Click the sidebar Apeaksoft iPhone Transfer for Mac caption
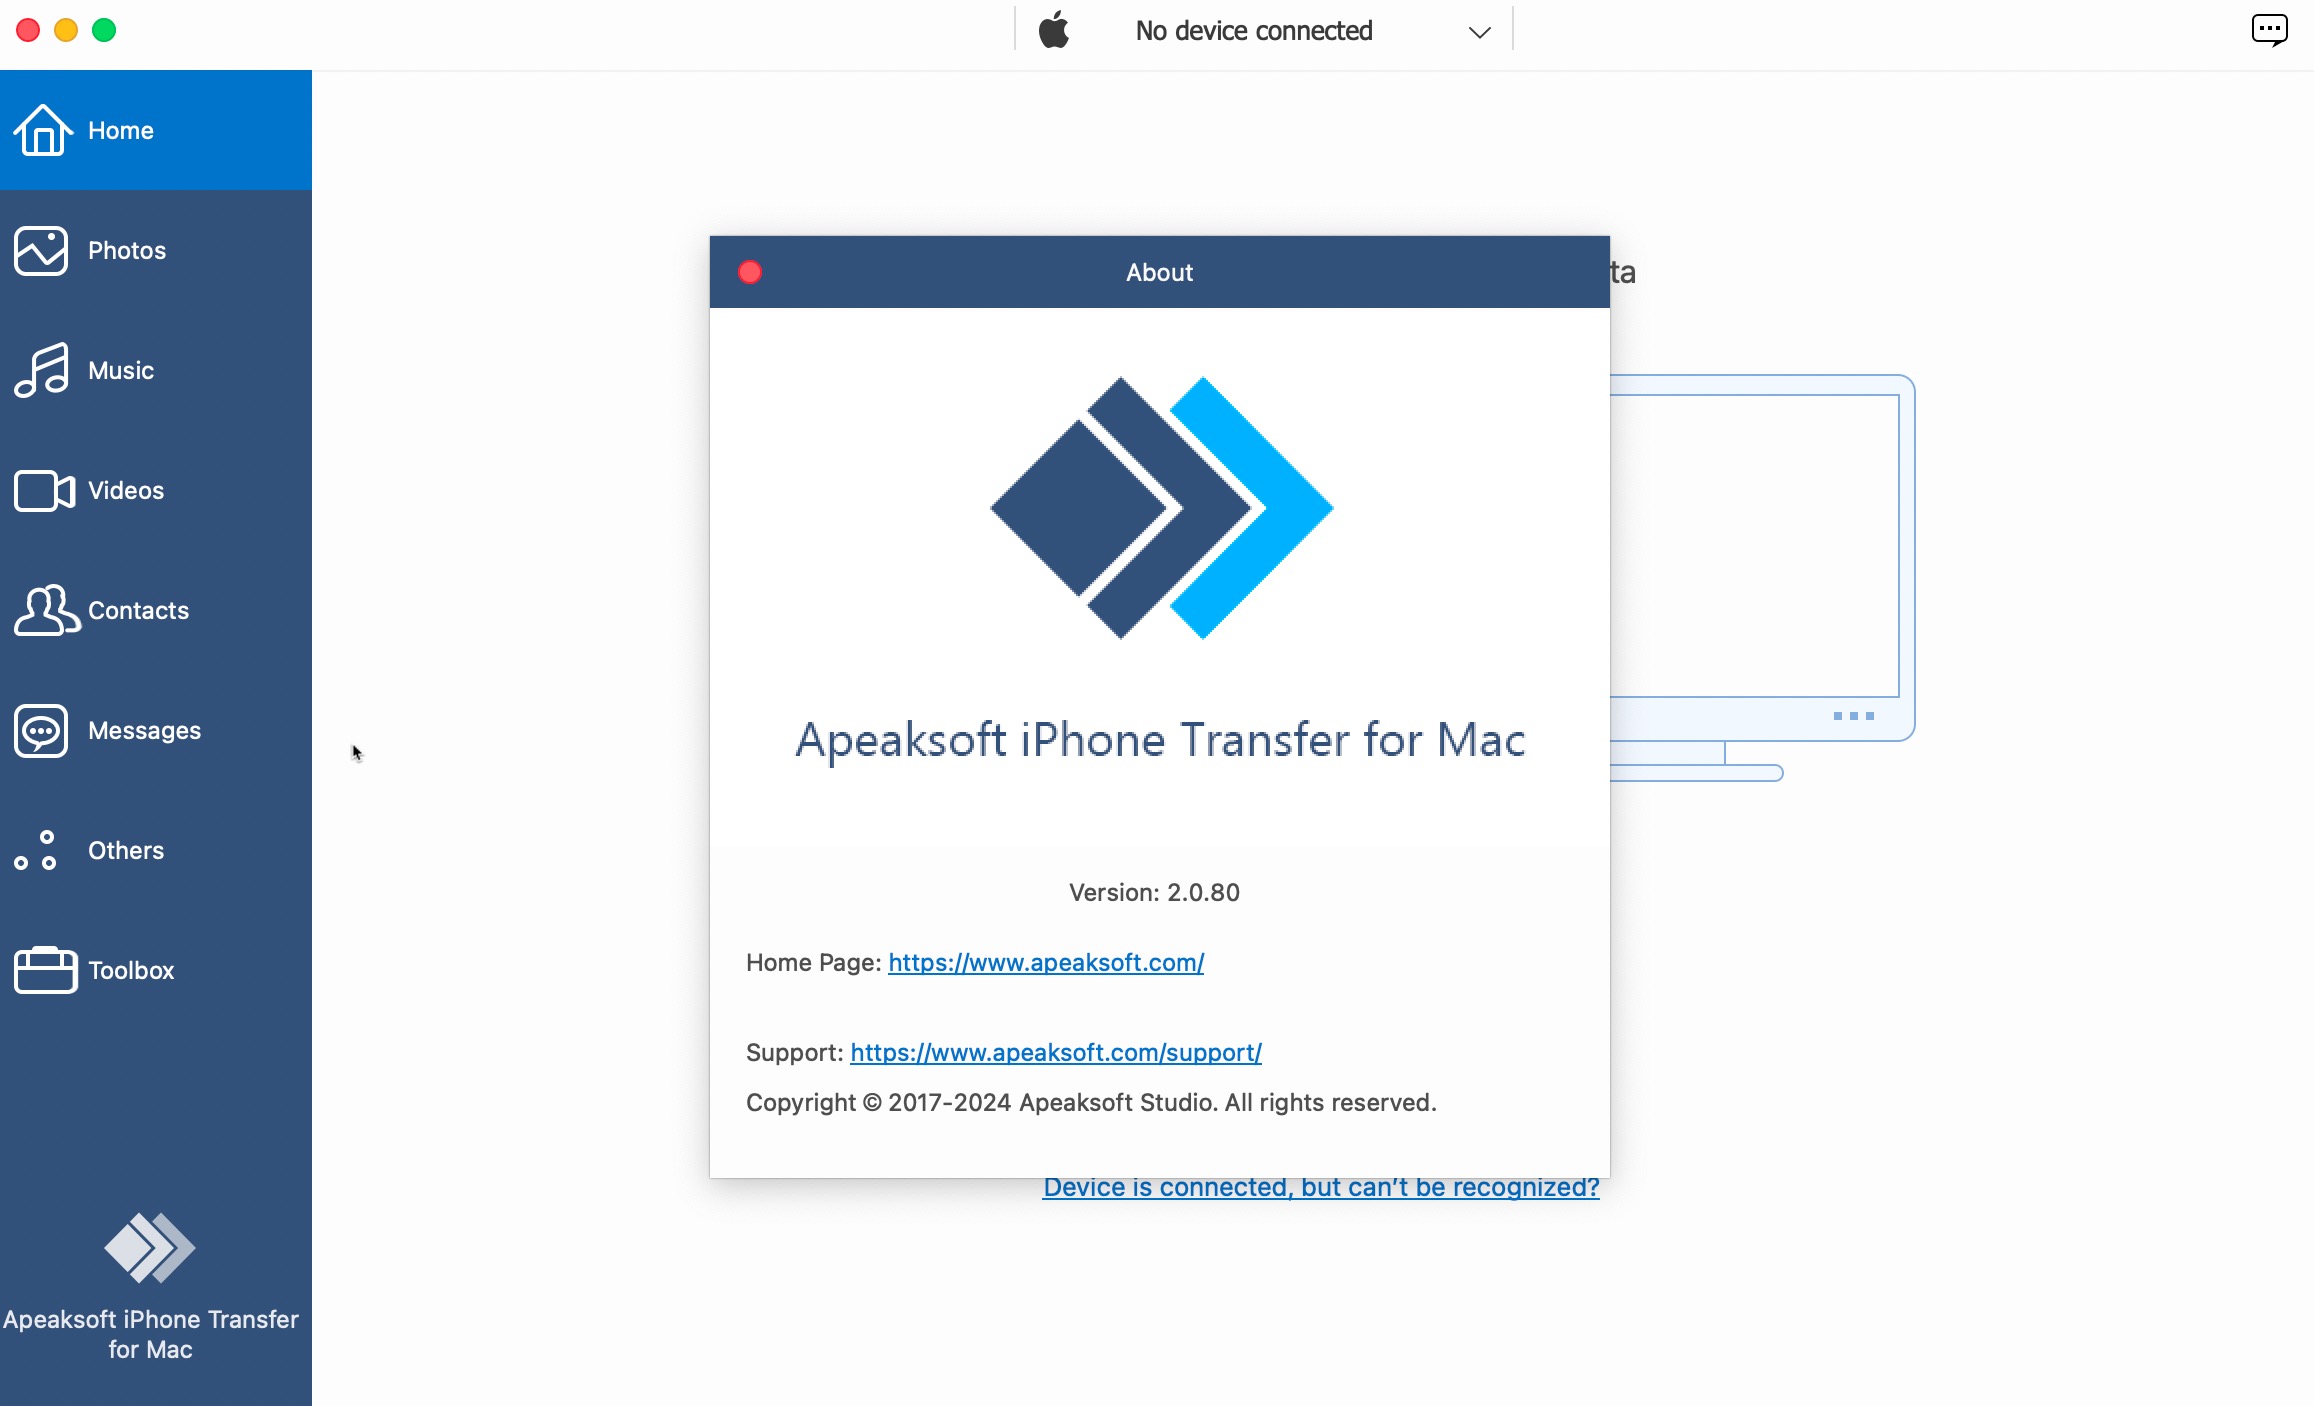The width and height of the screenshot is (2314, 1406). tap(150, 1334)
